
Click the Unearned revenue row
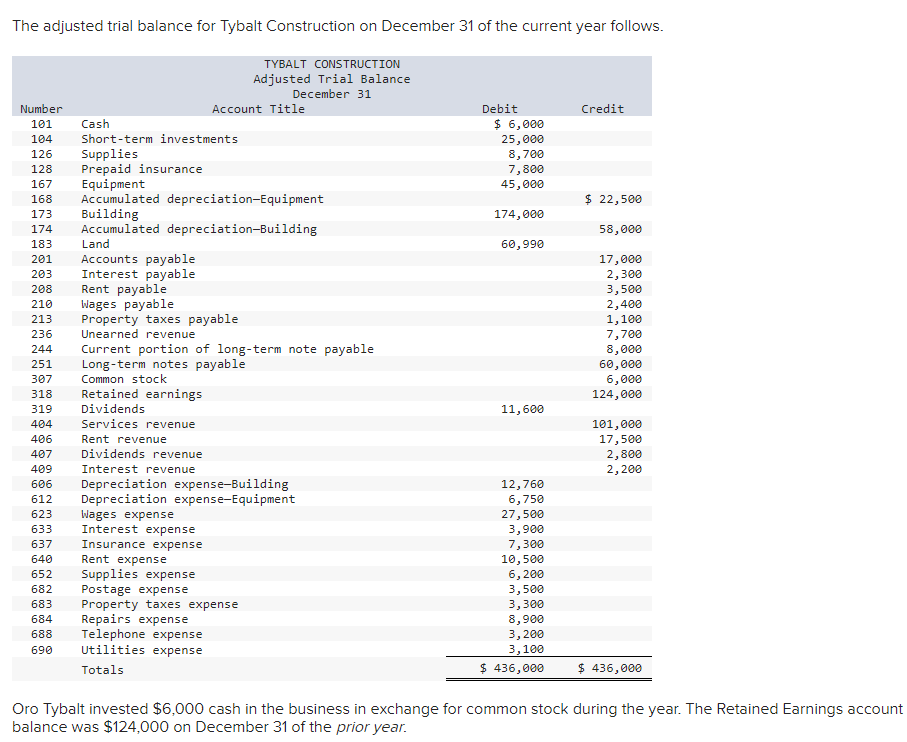[x=127, y=334]
